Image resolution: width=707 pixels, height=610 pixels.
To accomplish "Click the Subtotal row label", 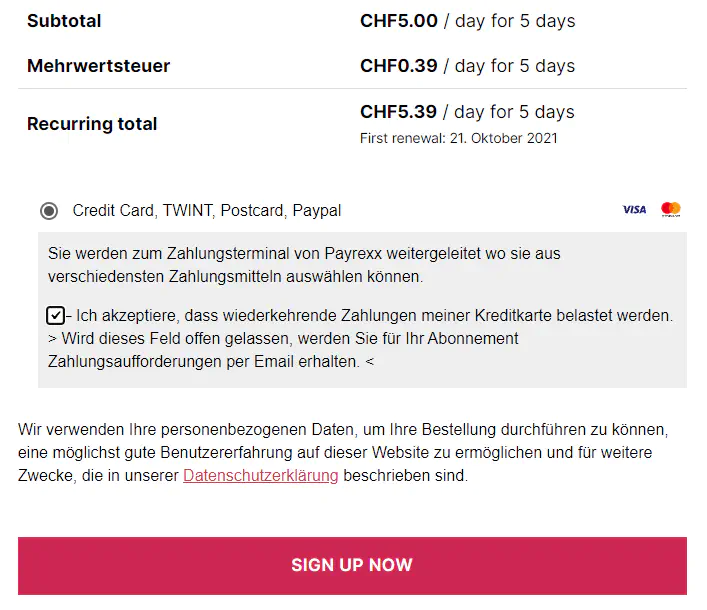I will (x=64, y=21).
